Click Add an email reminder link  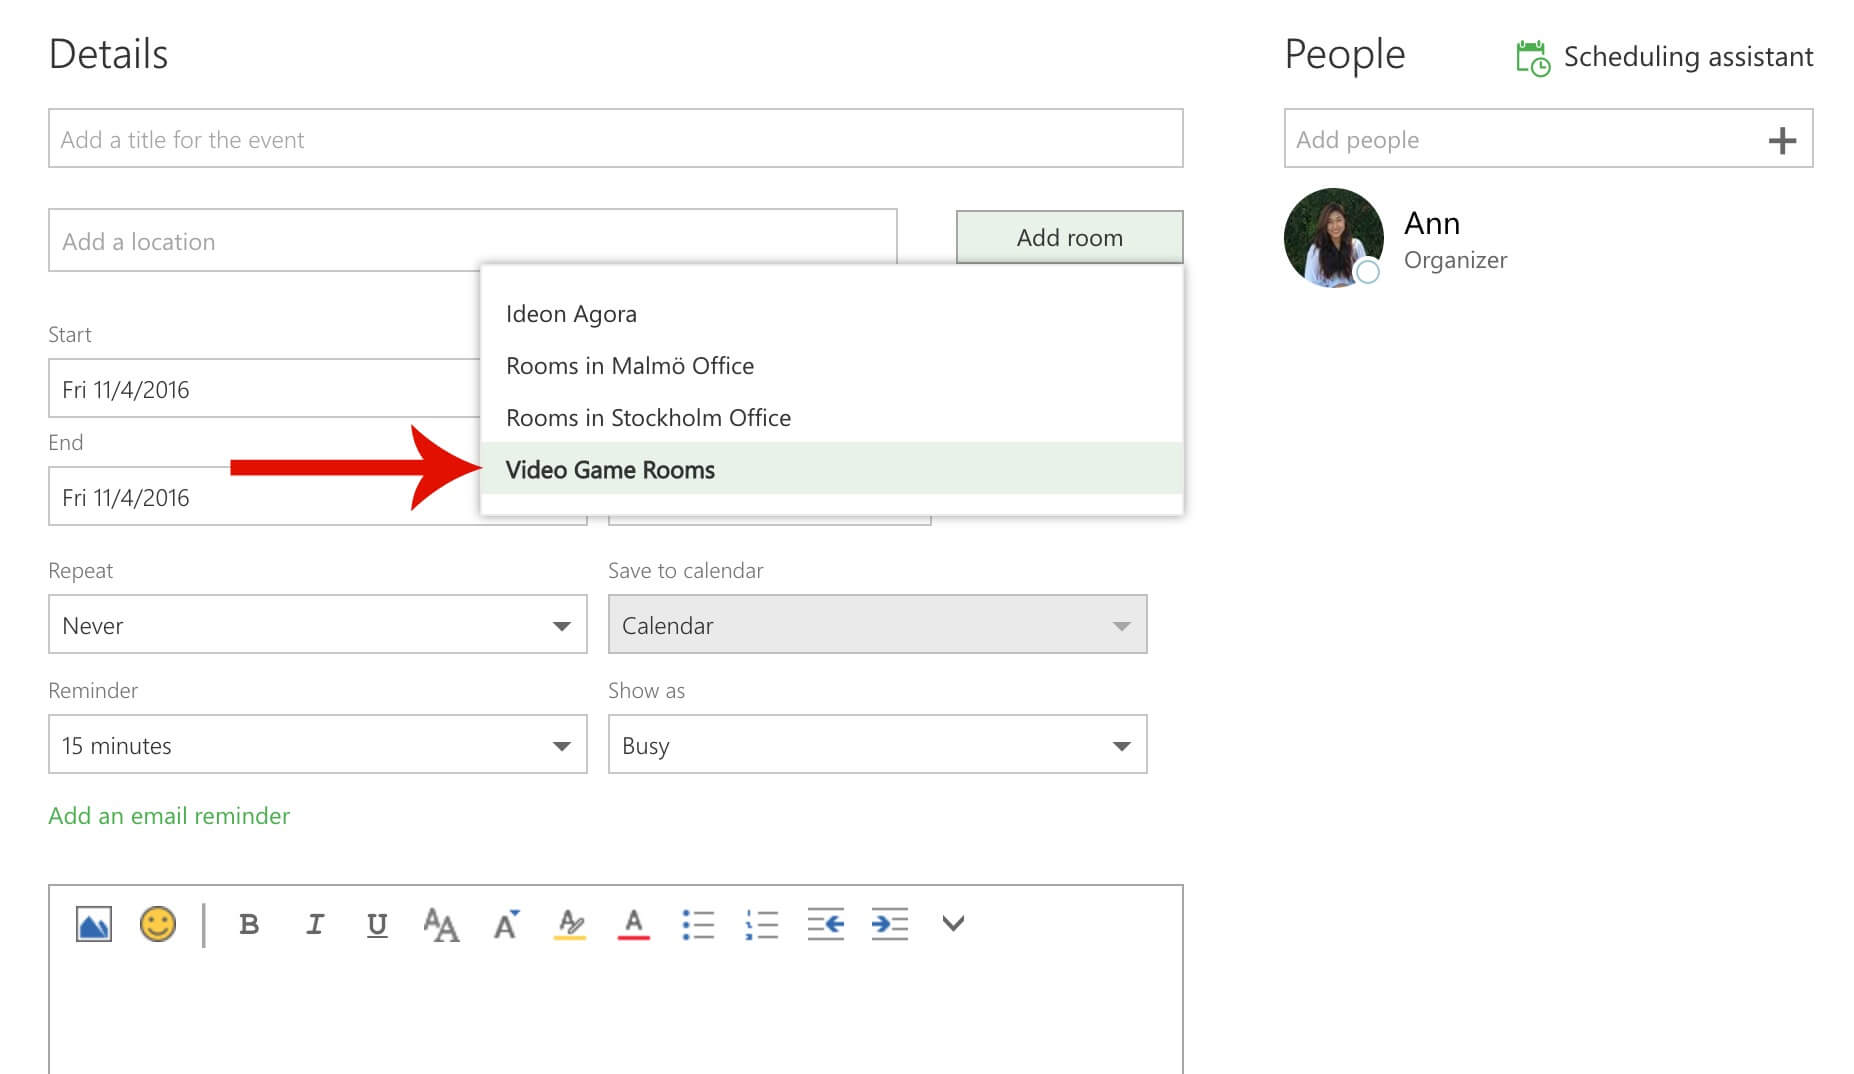click(x=168, y=816)
